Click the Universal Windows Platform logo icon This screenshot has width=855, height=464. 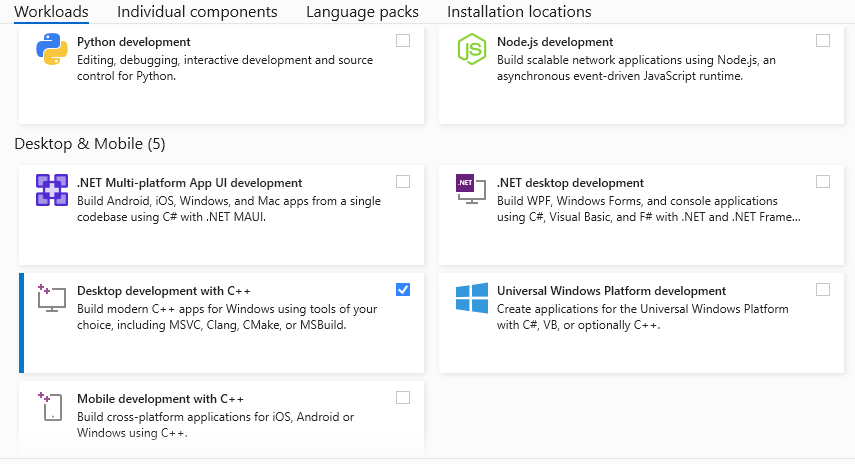tap(471, 298)
